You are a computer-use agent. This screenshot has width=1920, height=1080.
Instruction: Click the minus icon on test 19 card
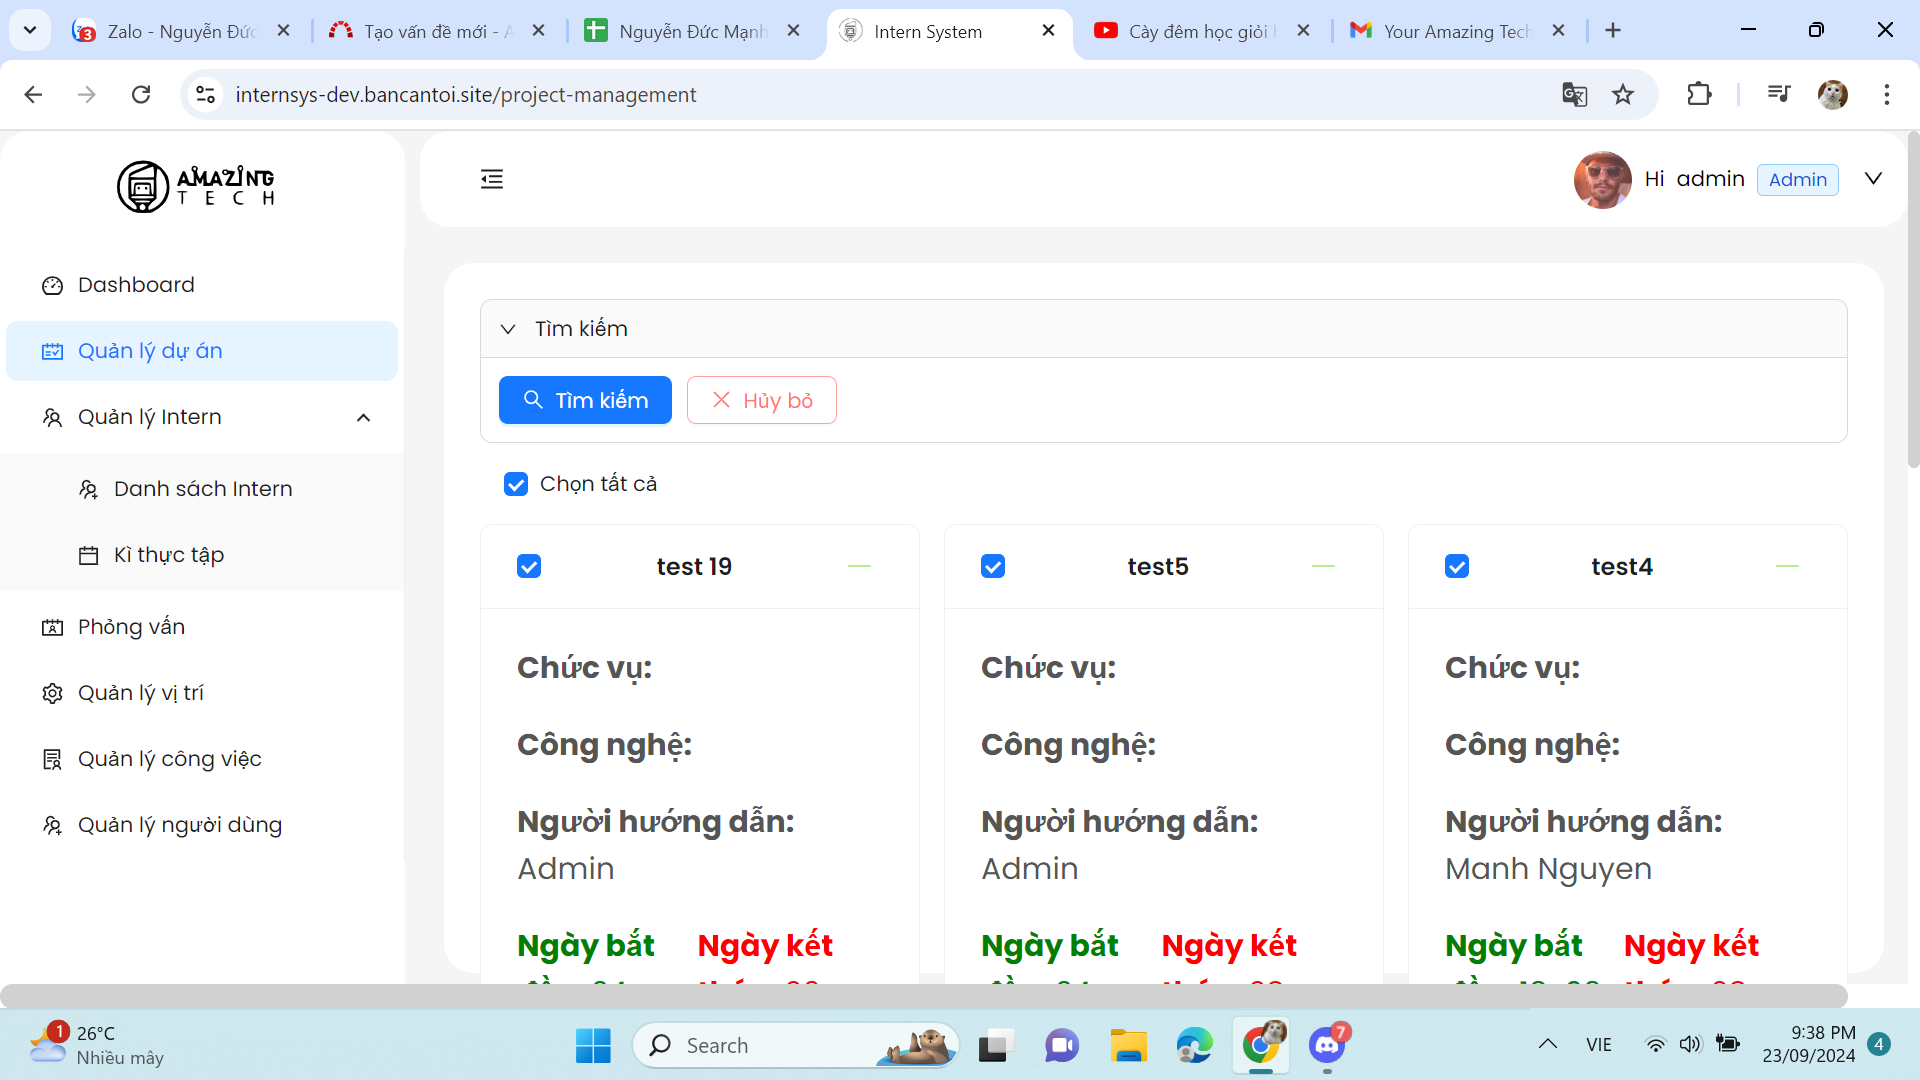coord(859,567)
